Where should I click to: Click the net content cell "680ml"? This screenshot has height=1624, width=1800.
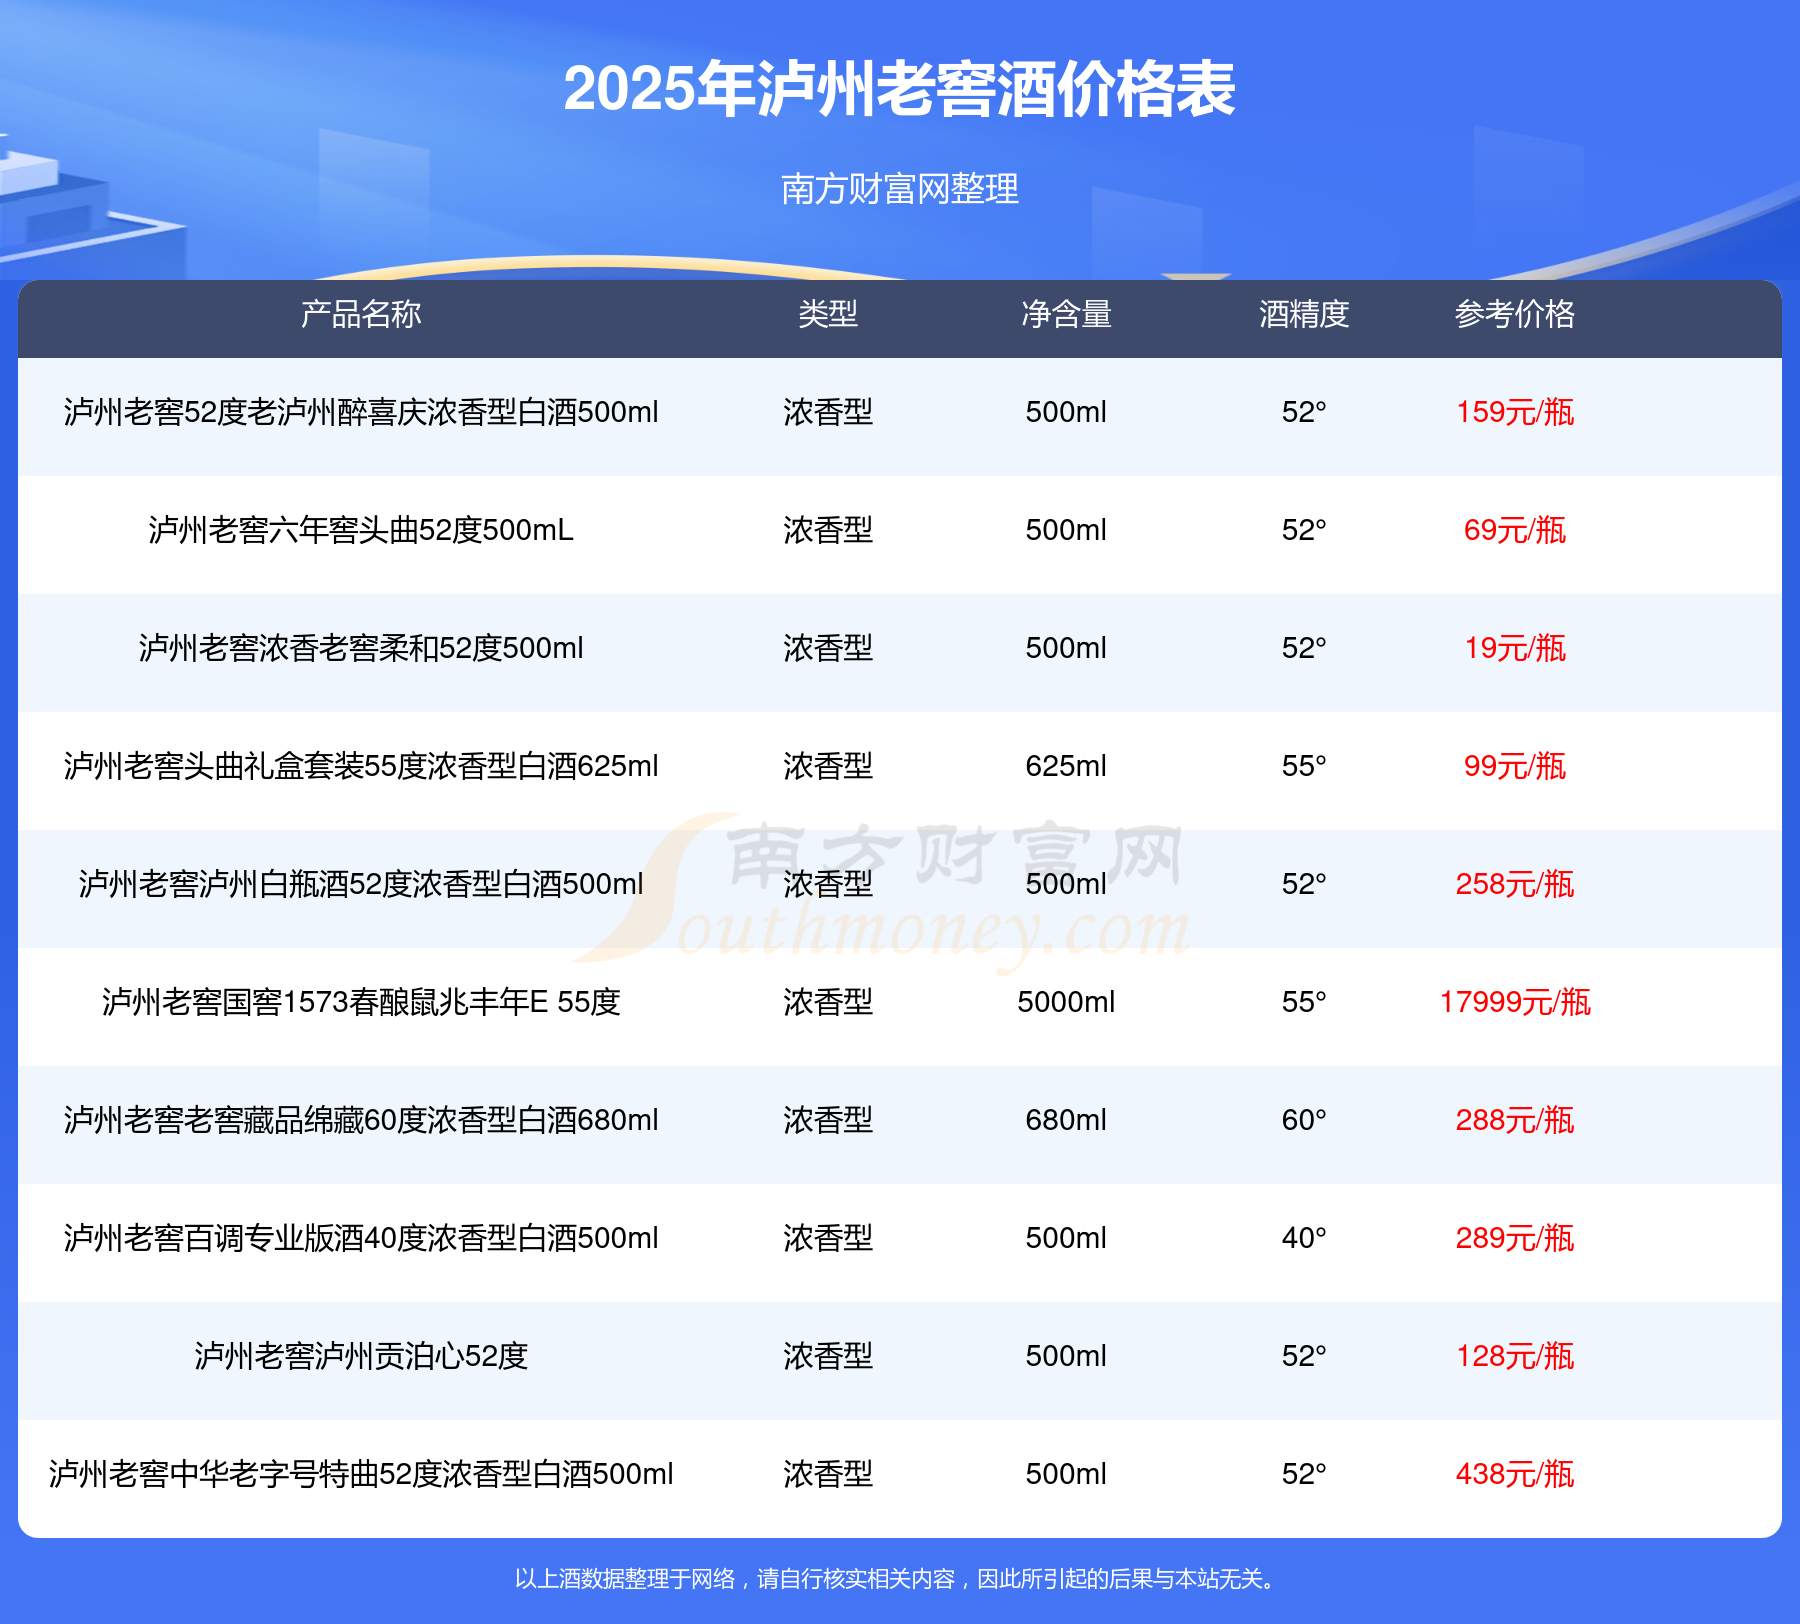pos(1066,1120)
